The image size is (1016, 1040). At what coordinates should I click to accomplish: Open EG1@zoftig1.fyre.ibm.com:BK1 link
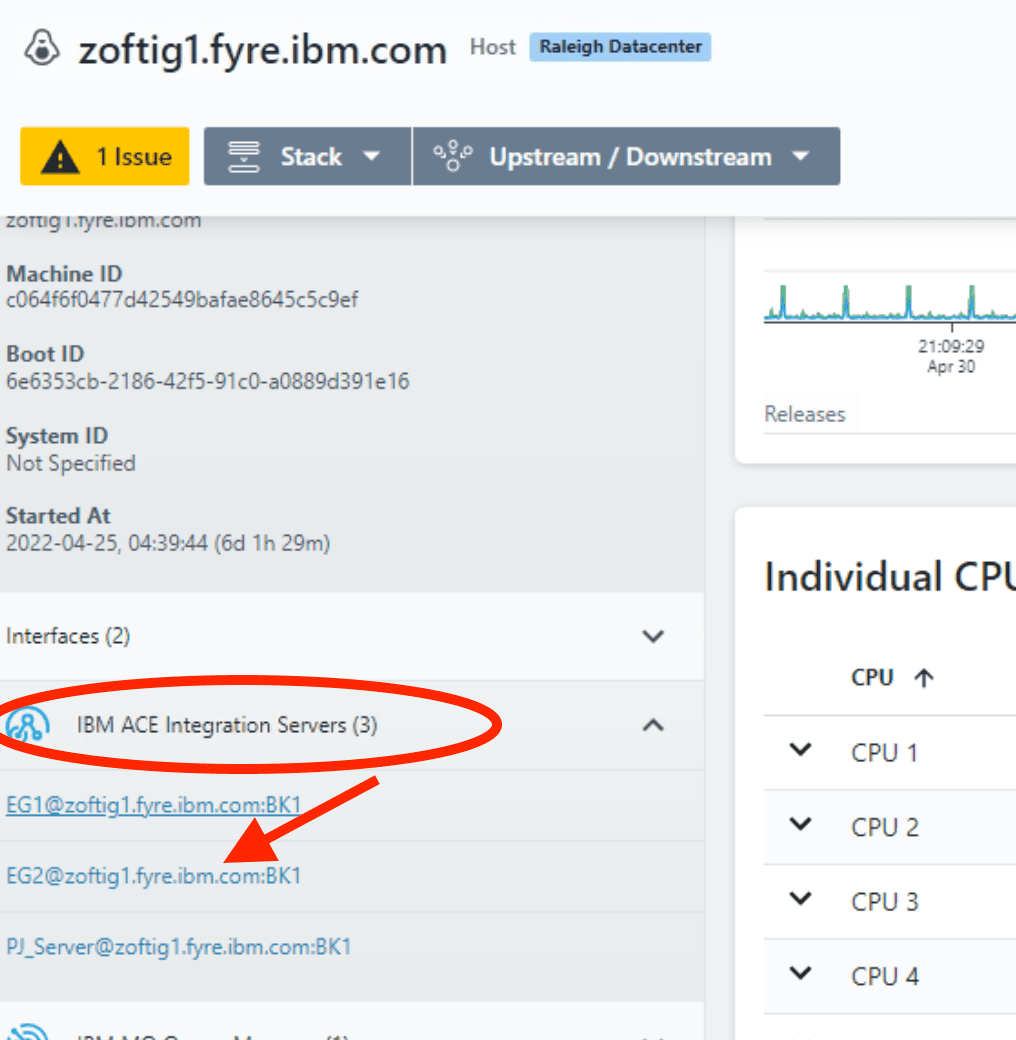tap(153, 805)
